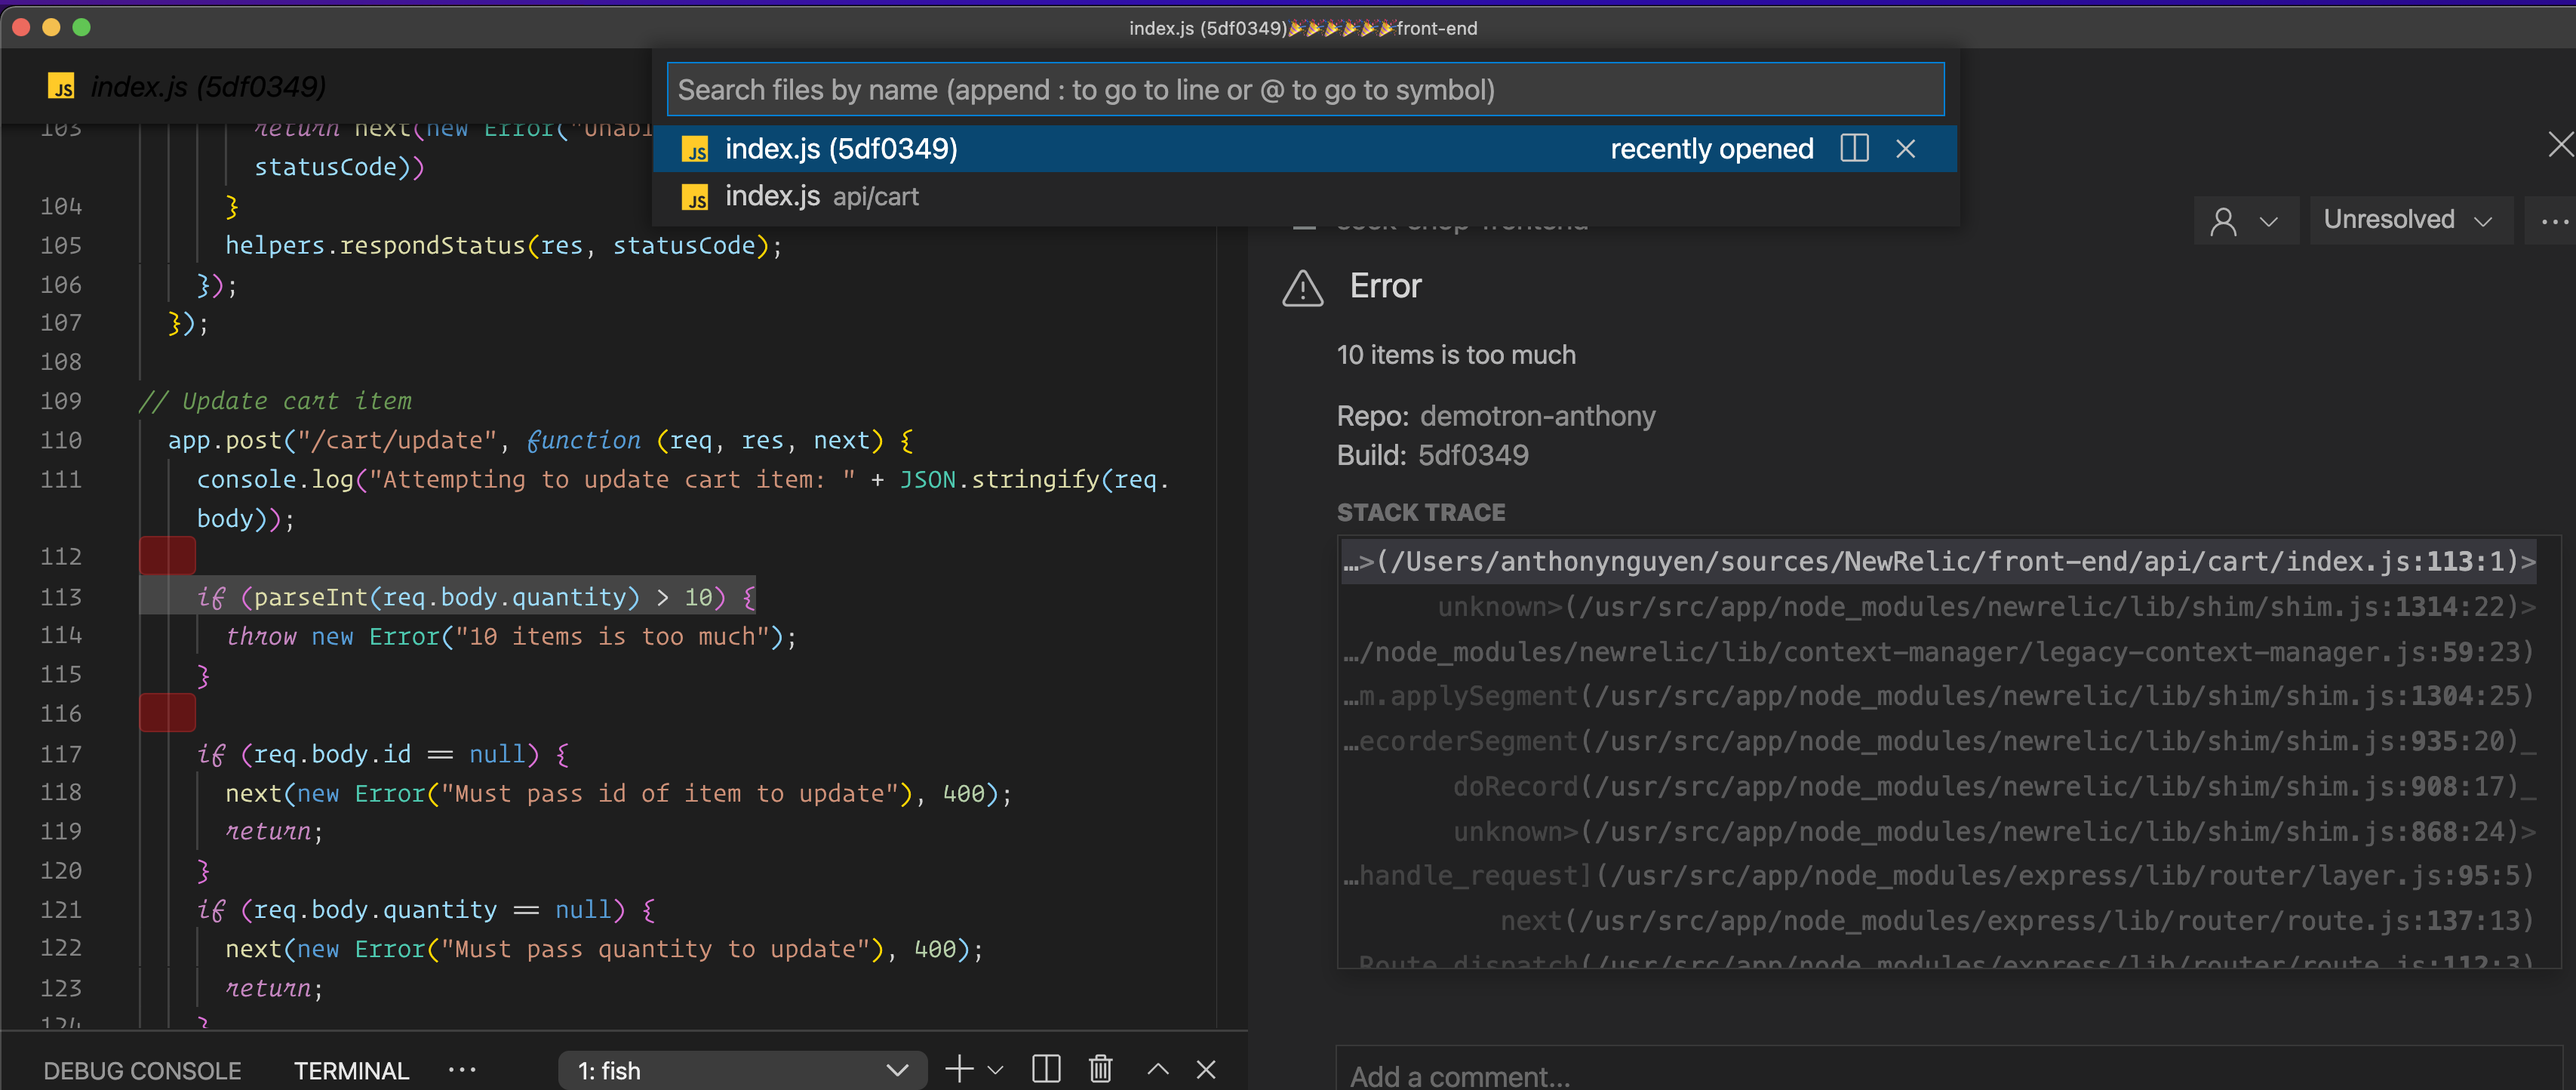The height and width of the screenshot is (1090, 2576).
Task: Click split editor icon on index.js result
Action: click(1853, 149)
